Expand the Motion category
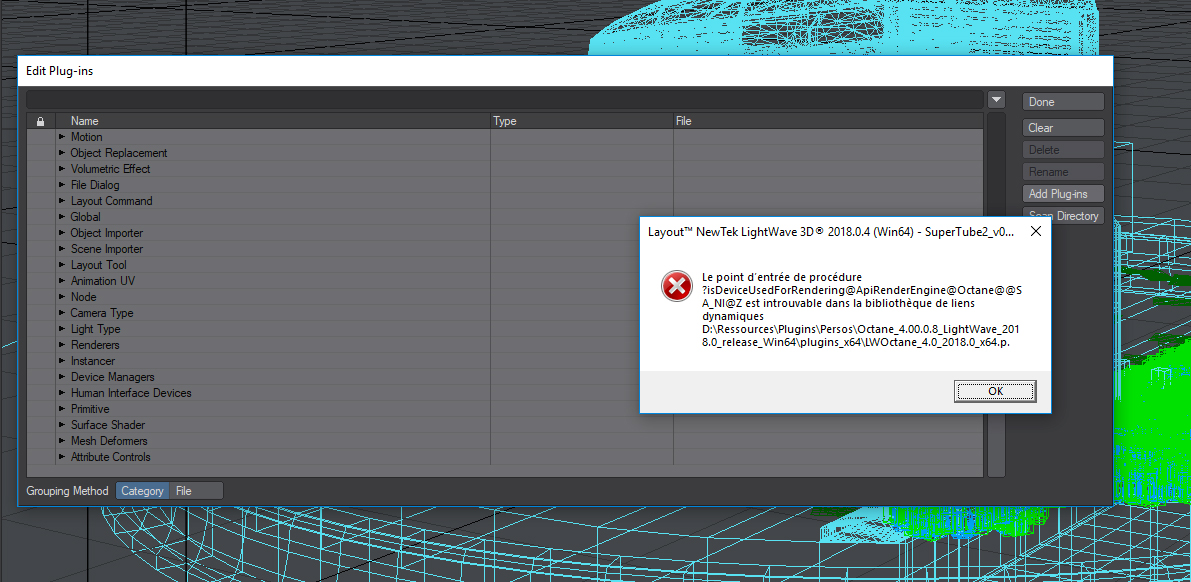This screenshot has width=1191, height=582. (62, 138)
